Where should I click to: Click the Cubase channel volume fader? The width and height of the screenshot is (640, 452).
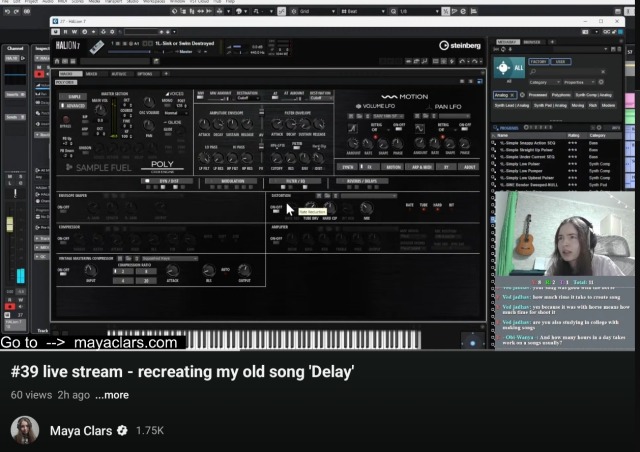[9, 224]
